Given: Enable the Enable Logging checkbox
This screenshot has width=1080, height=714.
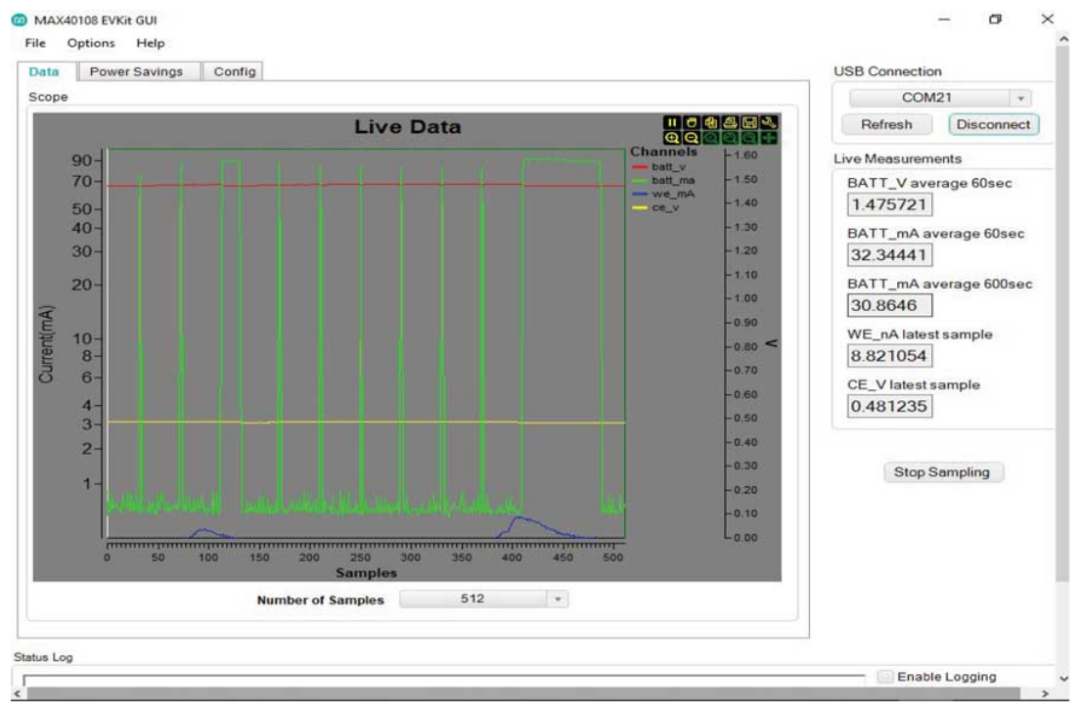Looking at the screenshot, I should [885, 677].
